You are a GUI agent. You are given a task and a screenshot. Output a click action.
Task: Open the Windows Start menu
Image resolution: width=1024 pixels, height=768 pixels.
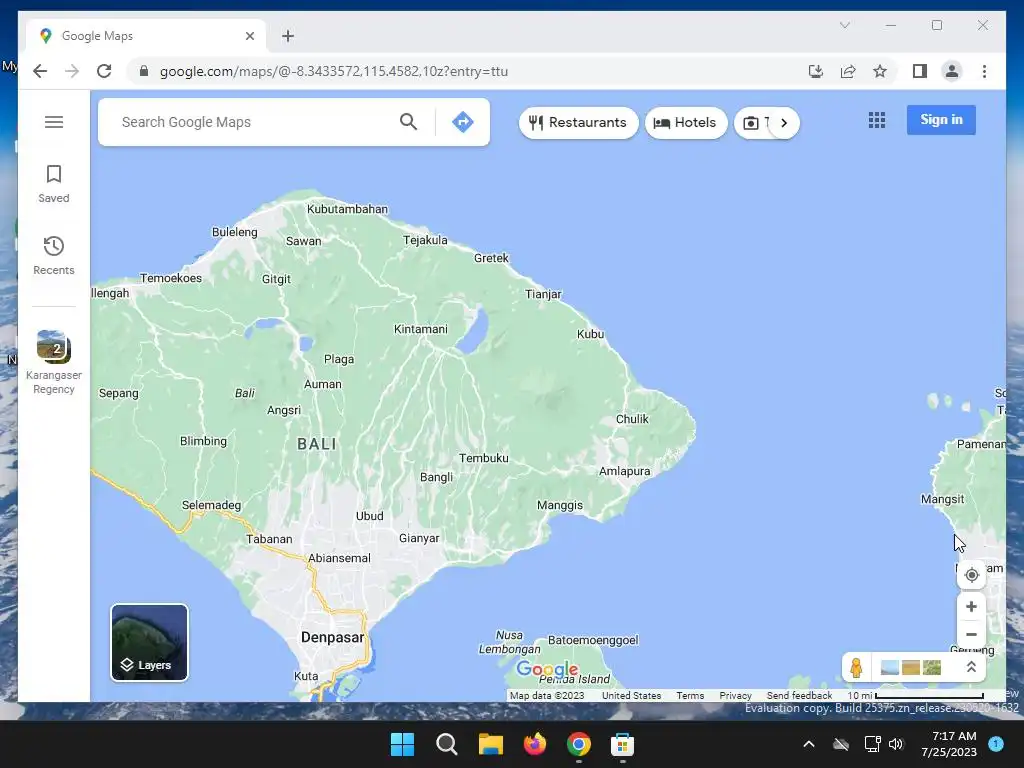point(402,744)
